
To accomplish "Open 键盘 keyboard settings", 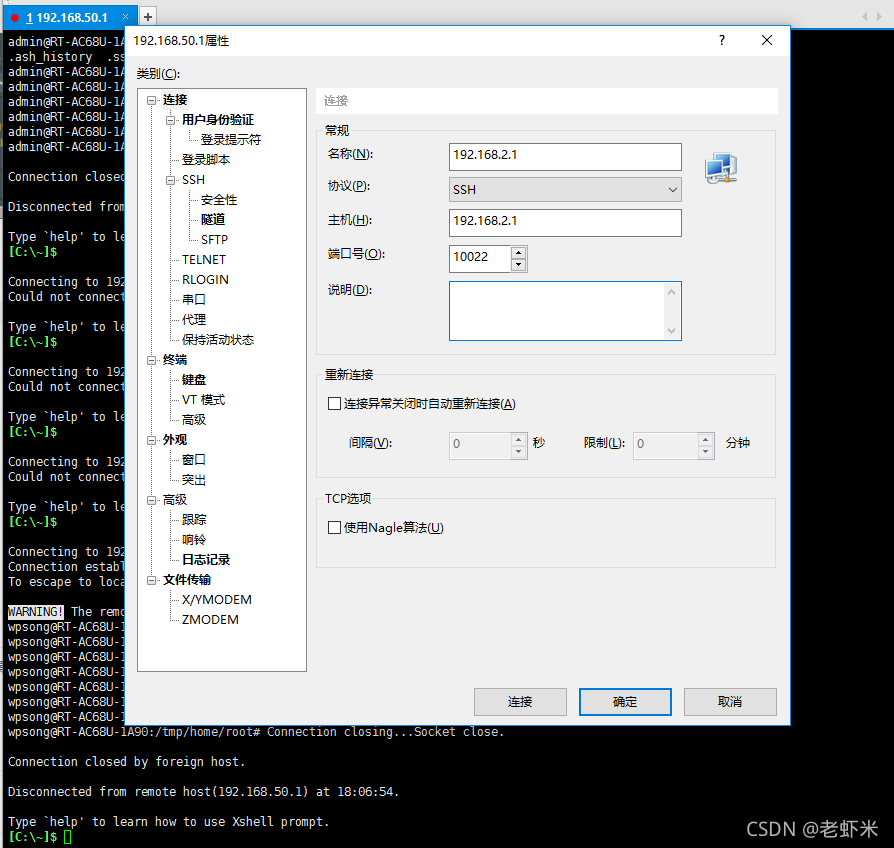I will point(194,380).
